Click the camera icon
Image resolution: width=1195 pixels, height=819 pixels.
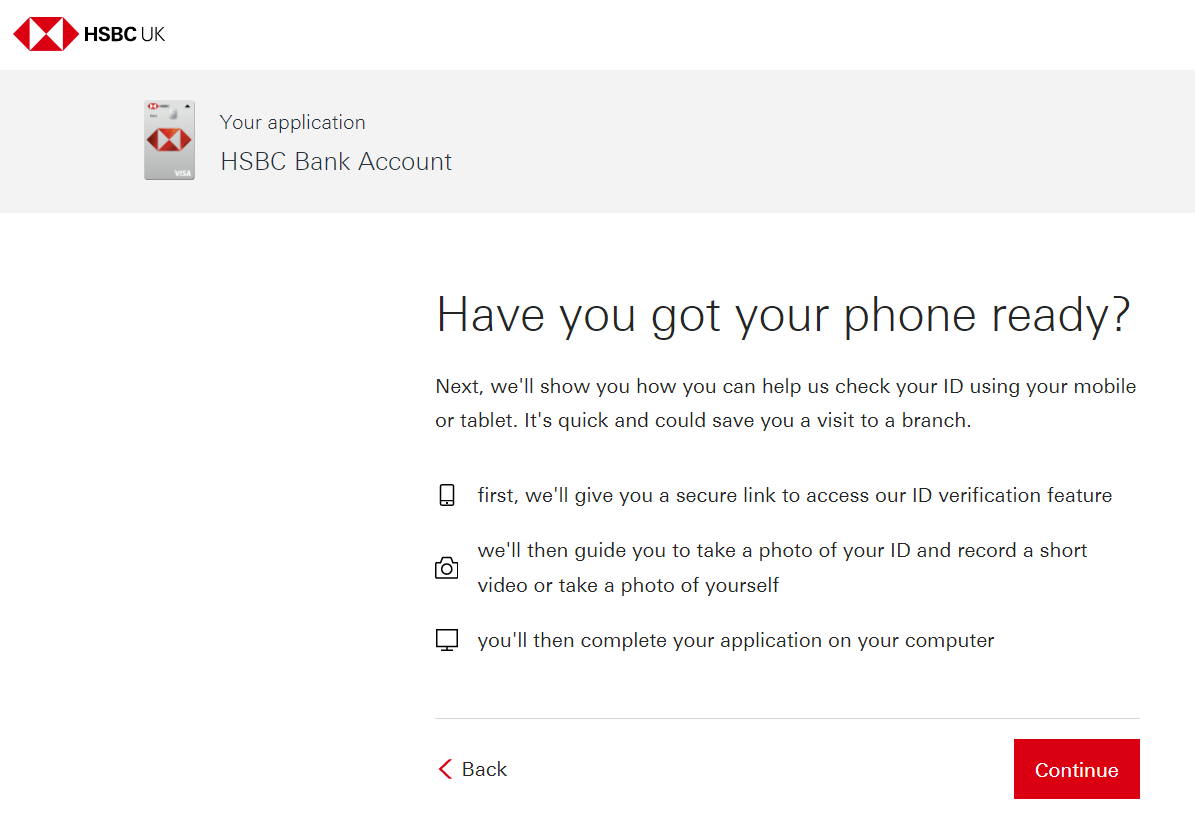(x=447, y=568)
